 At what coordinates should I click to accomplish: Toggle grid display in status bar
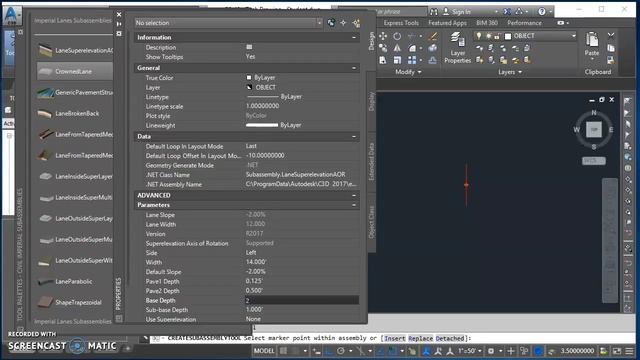pyautogui.click(x=283, y=351)
